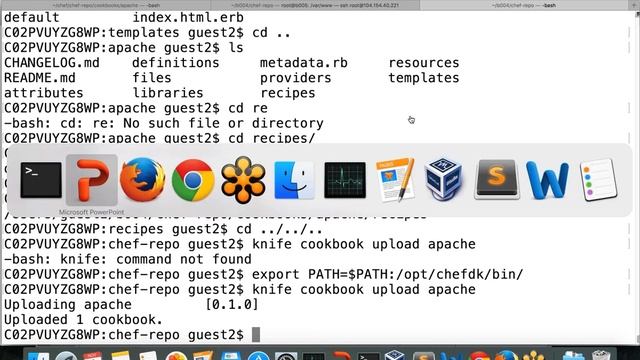
Task: Click definitions in the ls listing
Action: point(176,63)
